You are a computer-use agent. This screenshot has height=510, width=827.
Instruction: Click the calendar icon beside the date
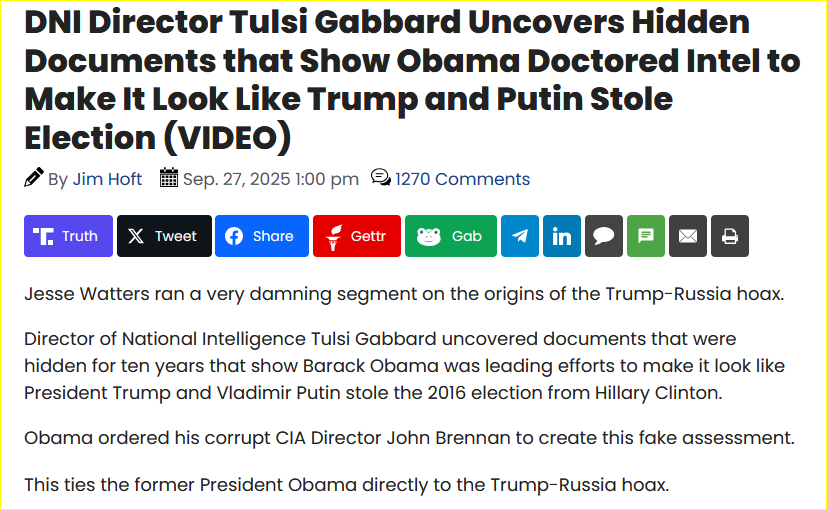pos(169,178)
